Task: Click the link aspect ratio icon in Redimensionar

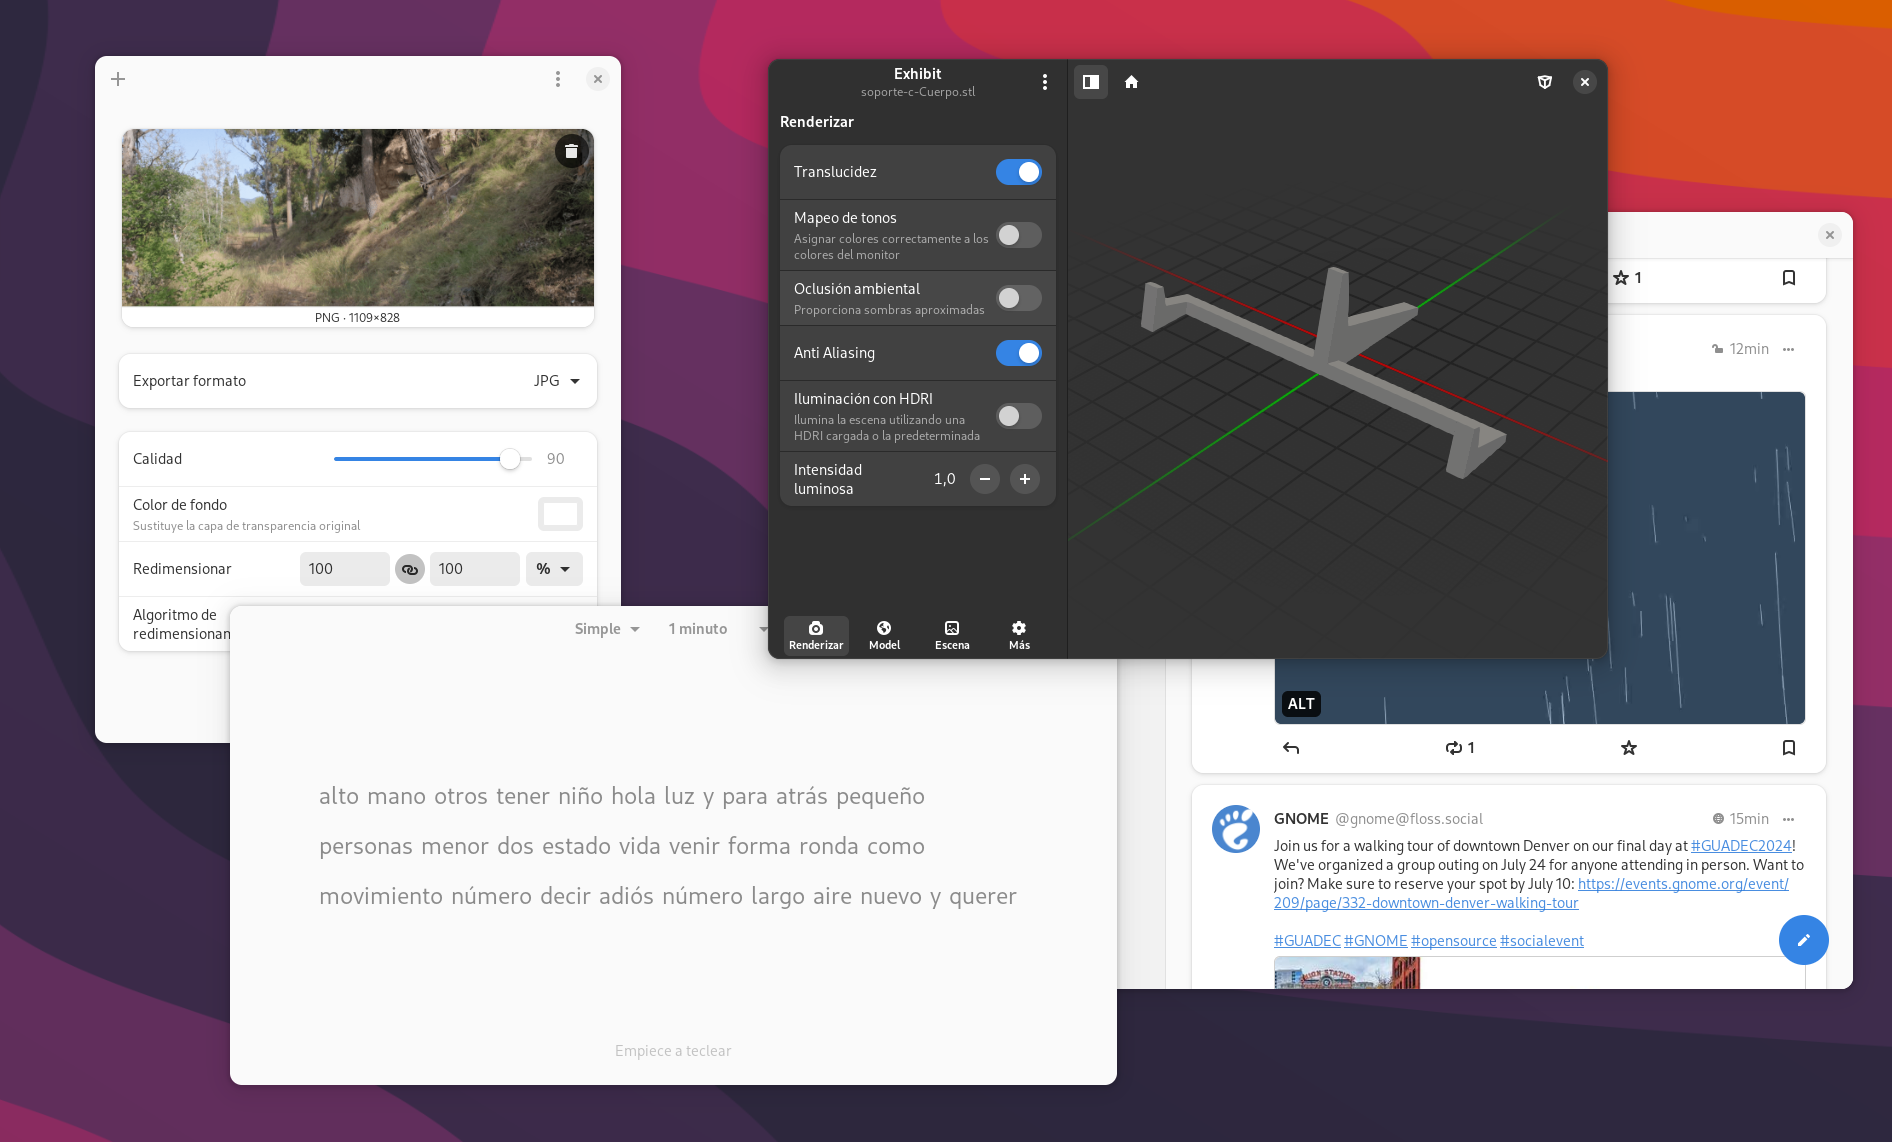Action: (x=409, y=569)
